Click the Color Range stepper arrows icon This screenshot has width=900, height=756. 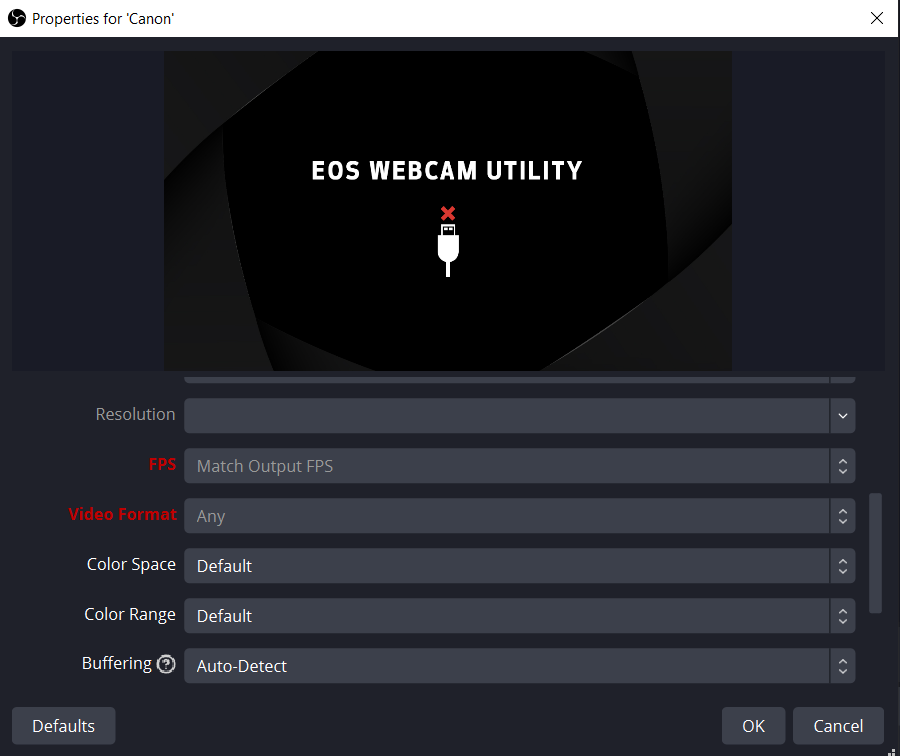(x=843, y=615)
